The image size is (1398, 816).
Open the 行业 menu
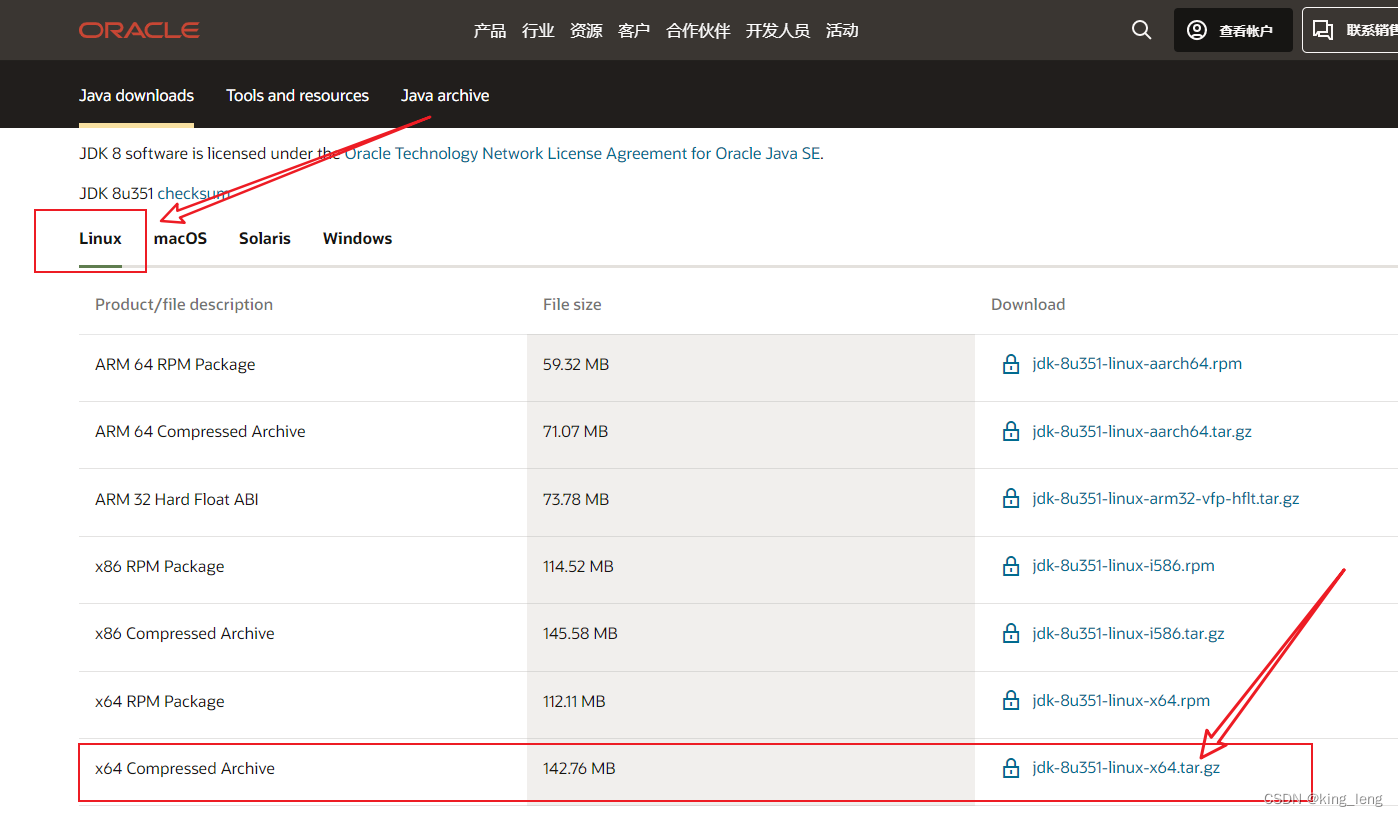coord(538,31)
